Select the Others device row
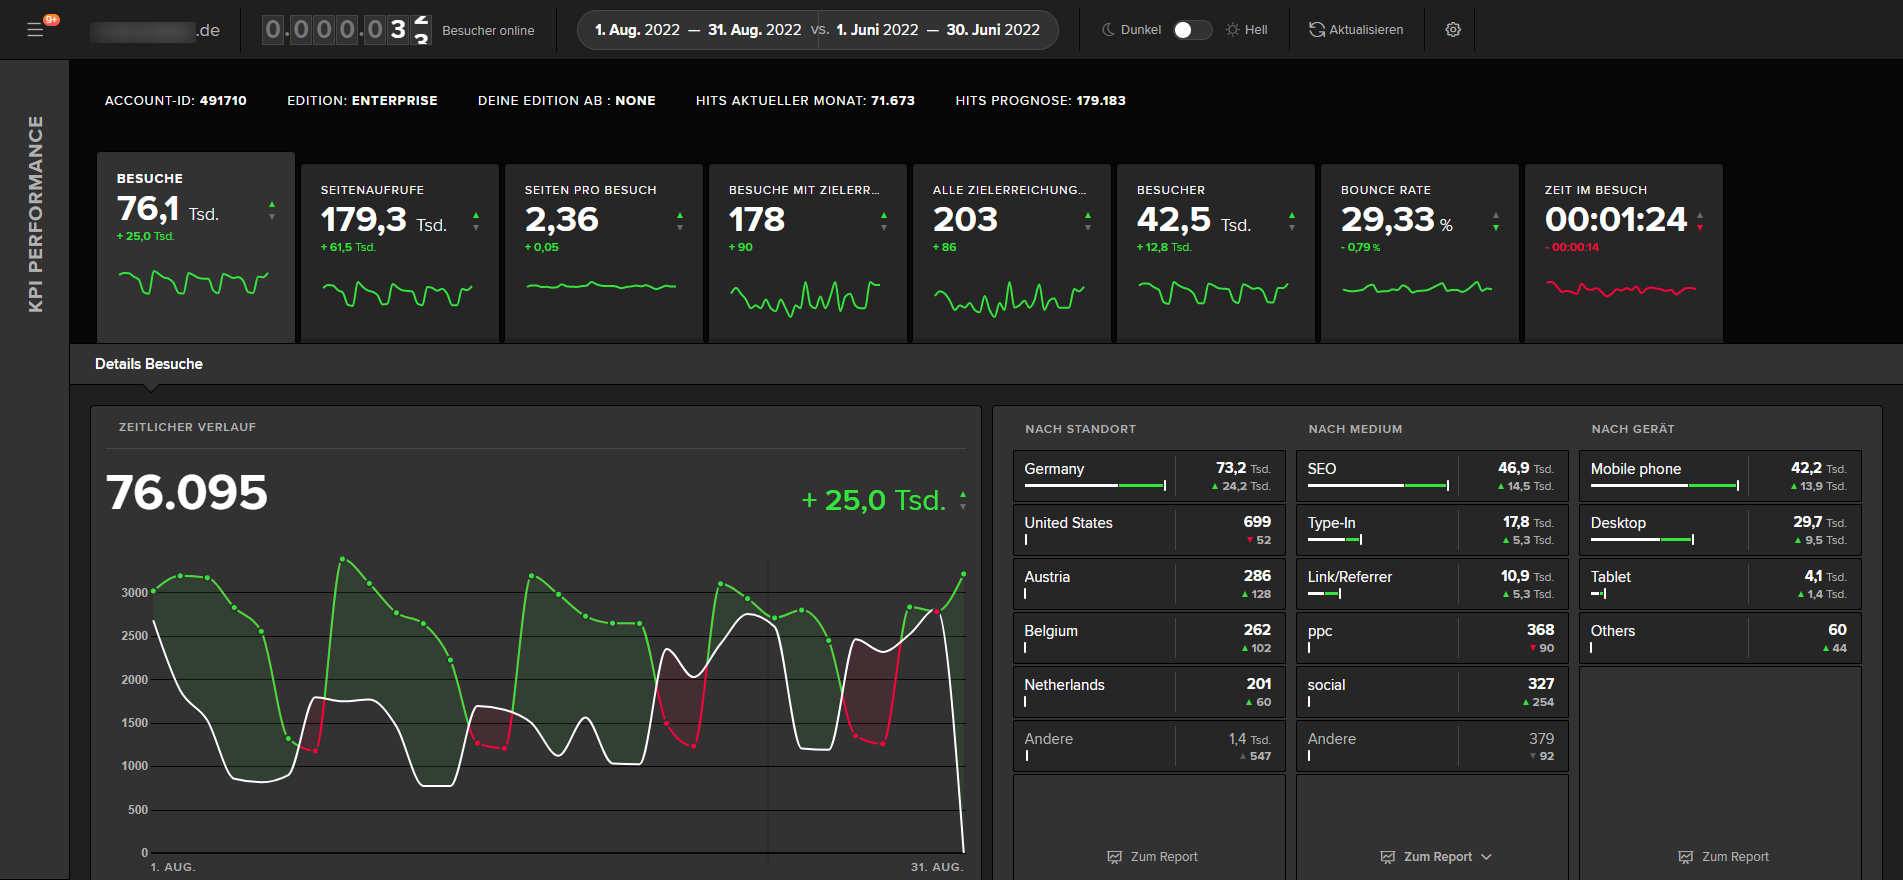Viewport: 1903px width, 880px height. click(x=1720, y=638)
